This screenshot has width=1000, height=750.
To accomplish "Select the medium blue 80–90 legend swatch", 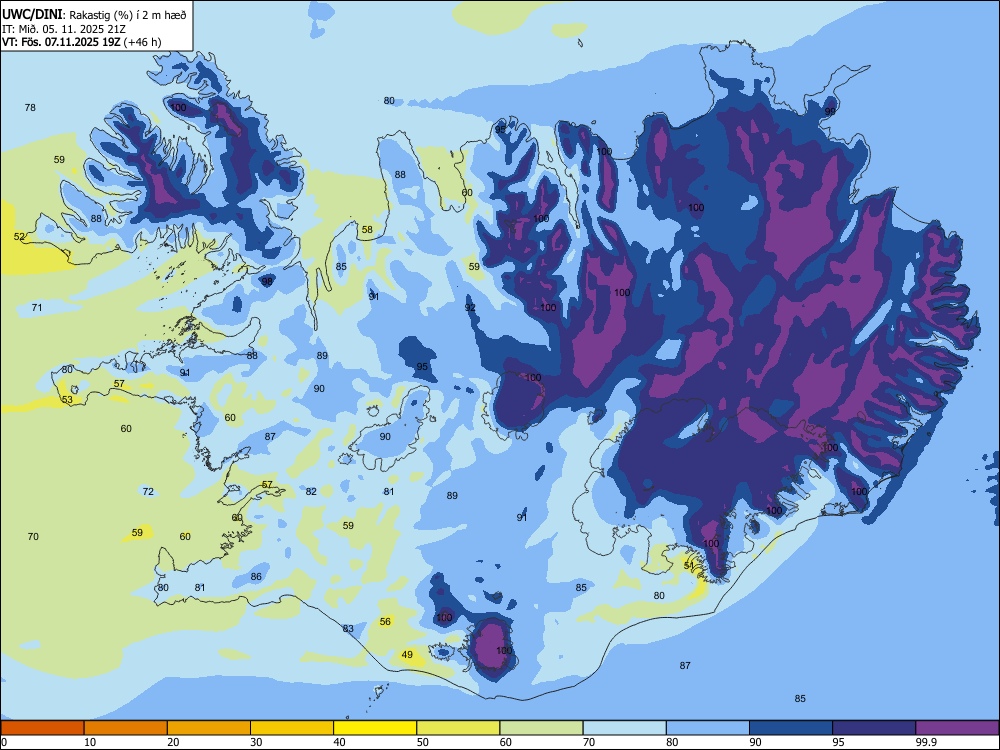I will [708, 728].
